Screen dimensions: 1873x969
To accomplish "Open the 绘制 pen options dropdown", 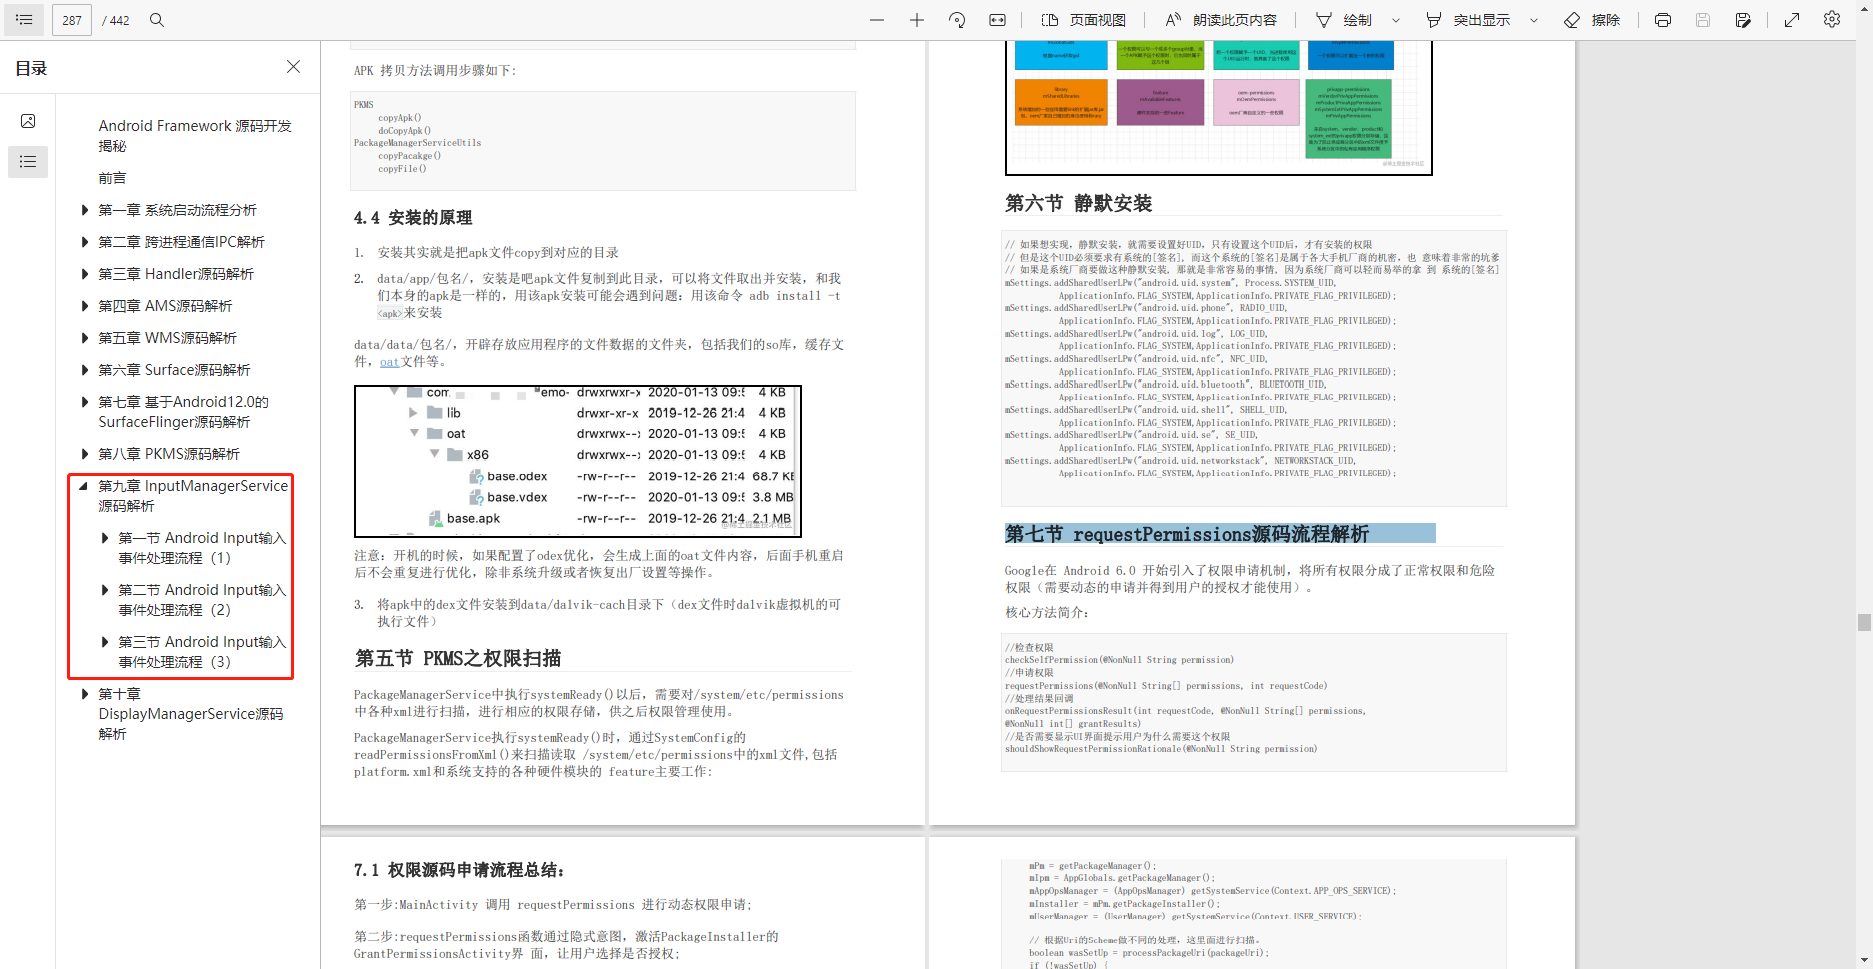I will point(1397,19).
